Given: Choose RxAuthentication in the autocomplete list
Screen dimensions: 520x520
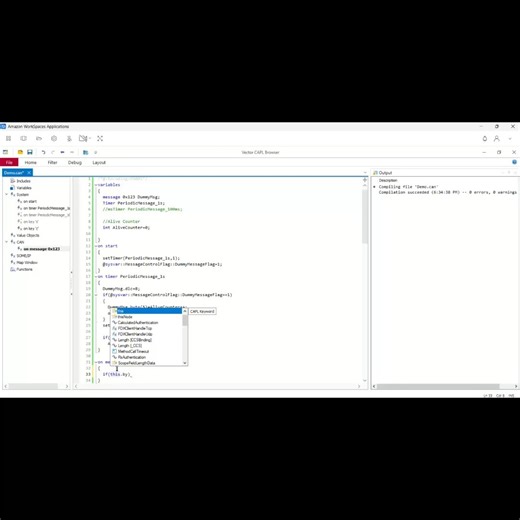Looking at the screenshot, I should point(147,357).
